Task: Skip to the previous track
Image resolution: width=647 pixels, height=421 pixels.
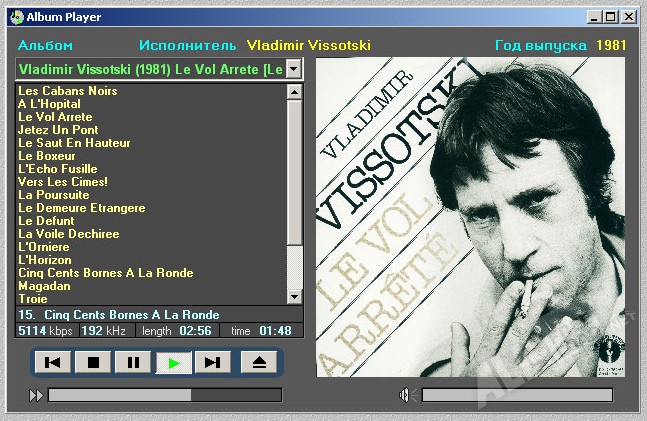Action: [52, 362]
